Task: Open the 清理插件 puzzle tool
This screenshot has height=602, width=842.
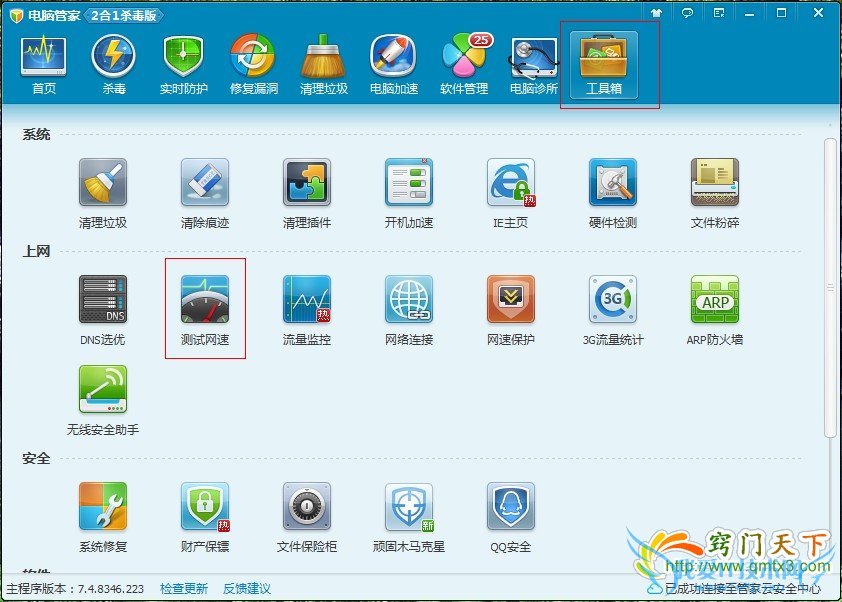Action: coord(307,194)
